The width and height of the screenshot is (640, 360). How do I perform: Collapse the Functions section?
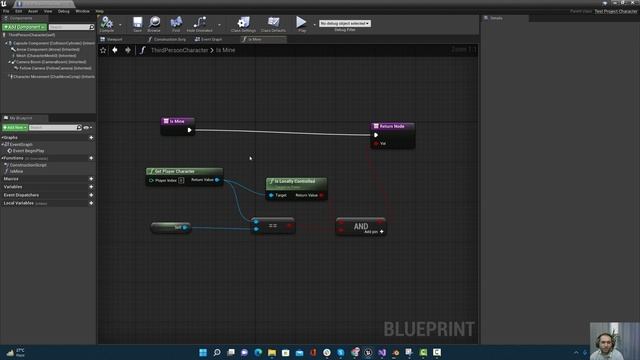(x=2, y=158)
